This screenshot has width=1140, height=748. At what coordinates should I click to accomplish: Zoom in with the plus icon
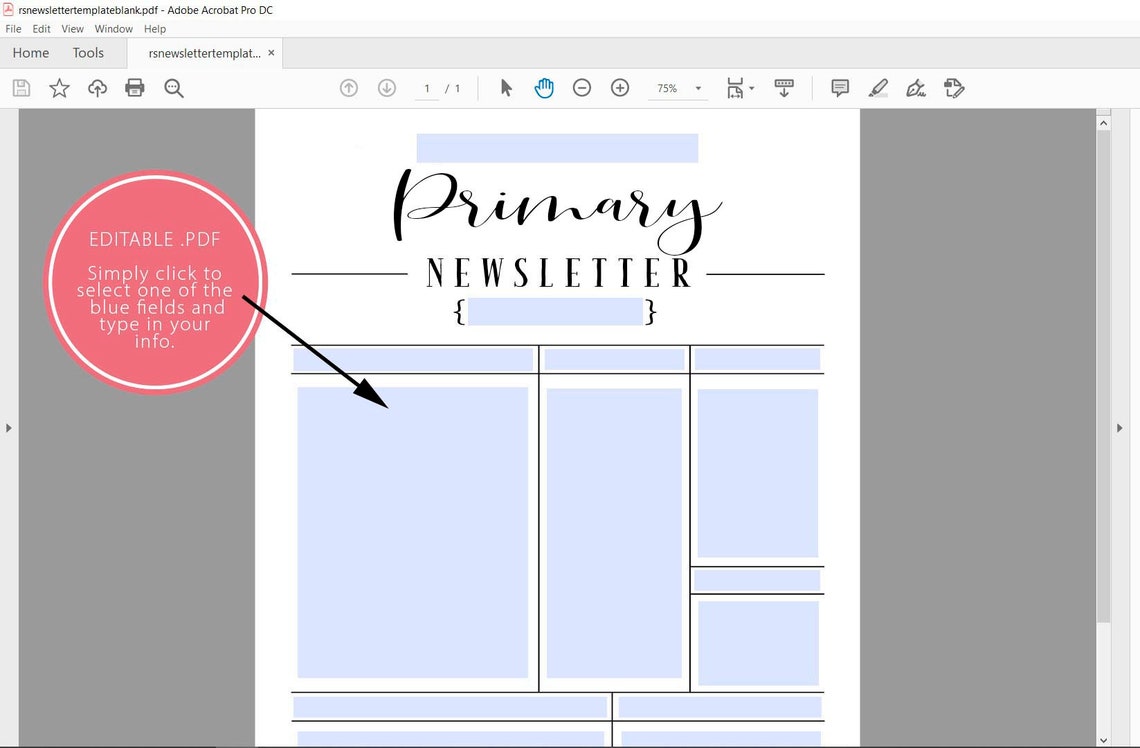(620, 88)
